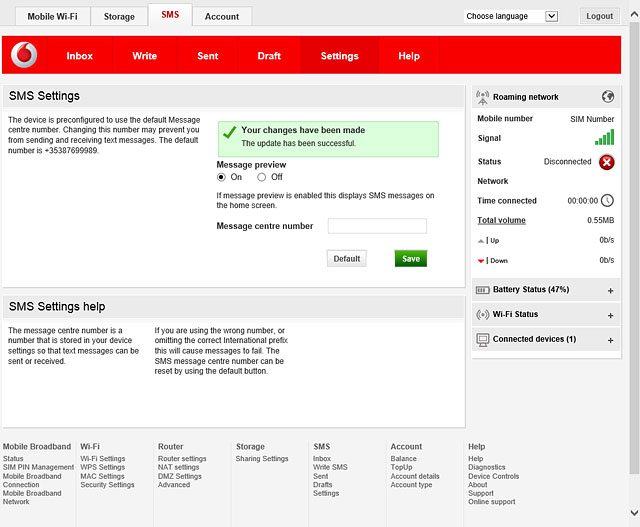This screenshot has width=640, height=527.
Task: Open the Draft menu item
Action: tap(269, 56)
